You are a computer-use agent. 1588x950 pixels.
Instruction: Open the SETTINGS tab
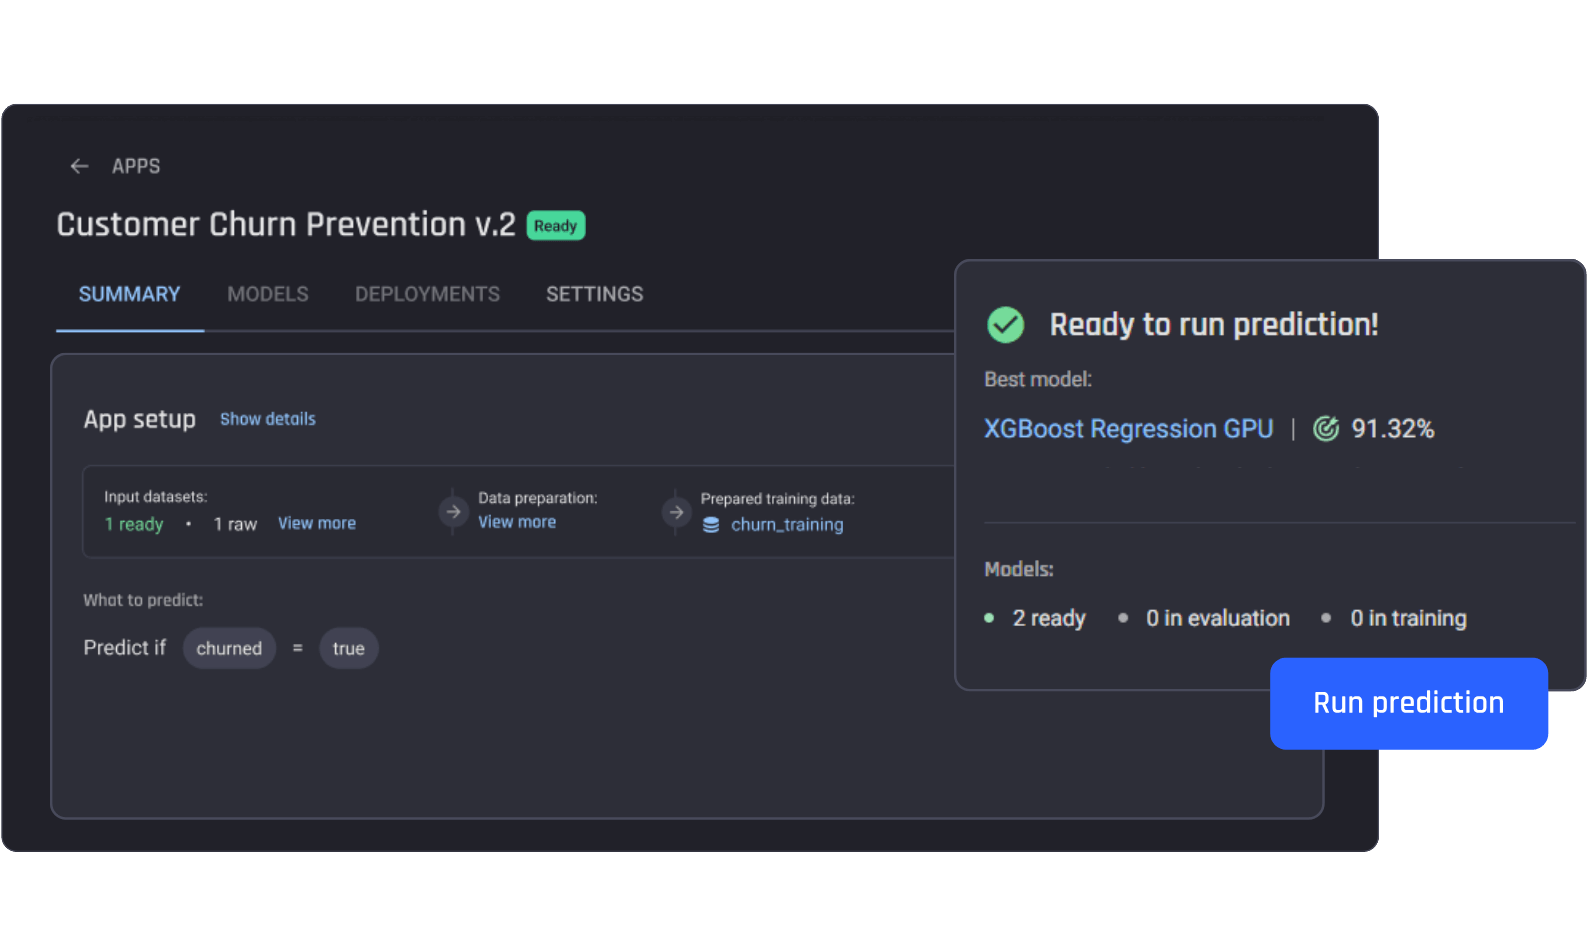(x=595, y=294)
